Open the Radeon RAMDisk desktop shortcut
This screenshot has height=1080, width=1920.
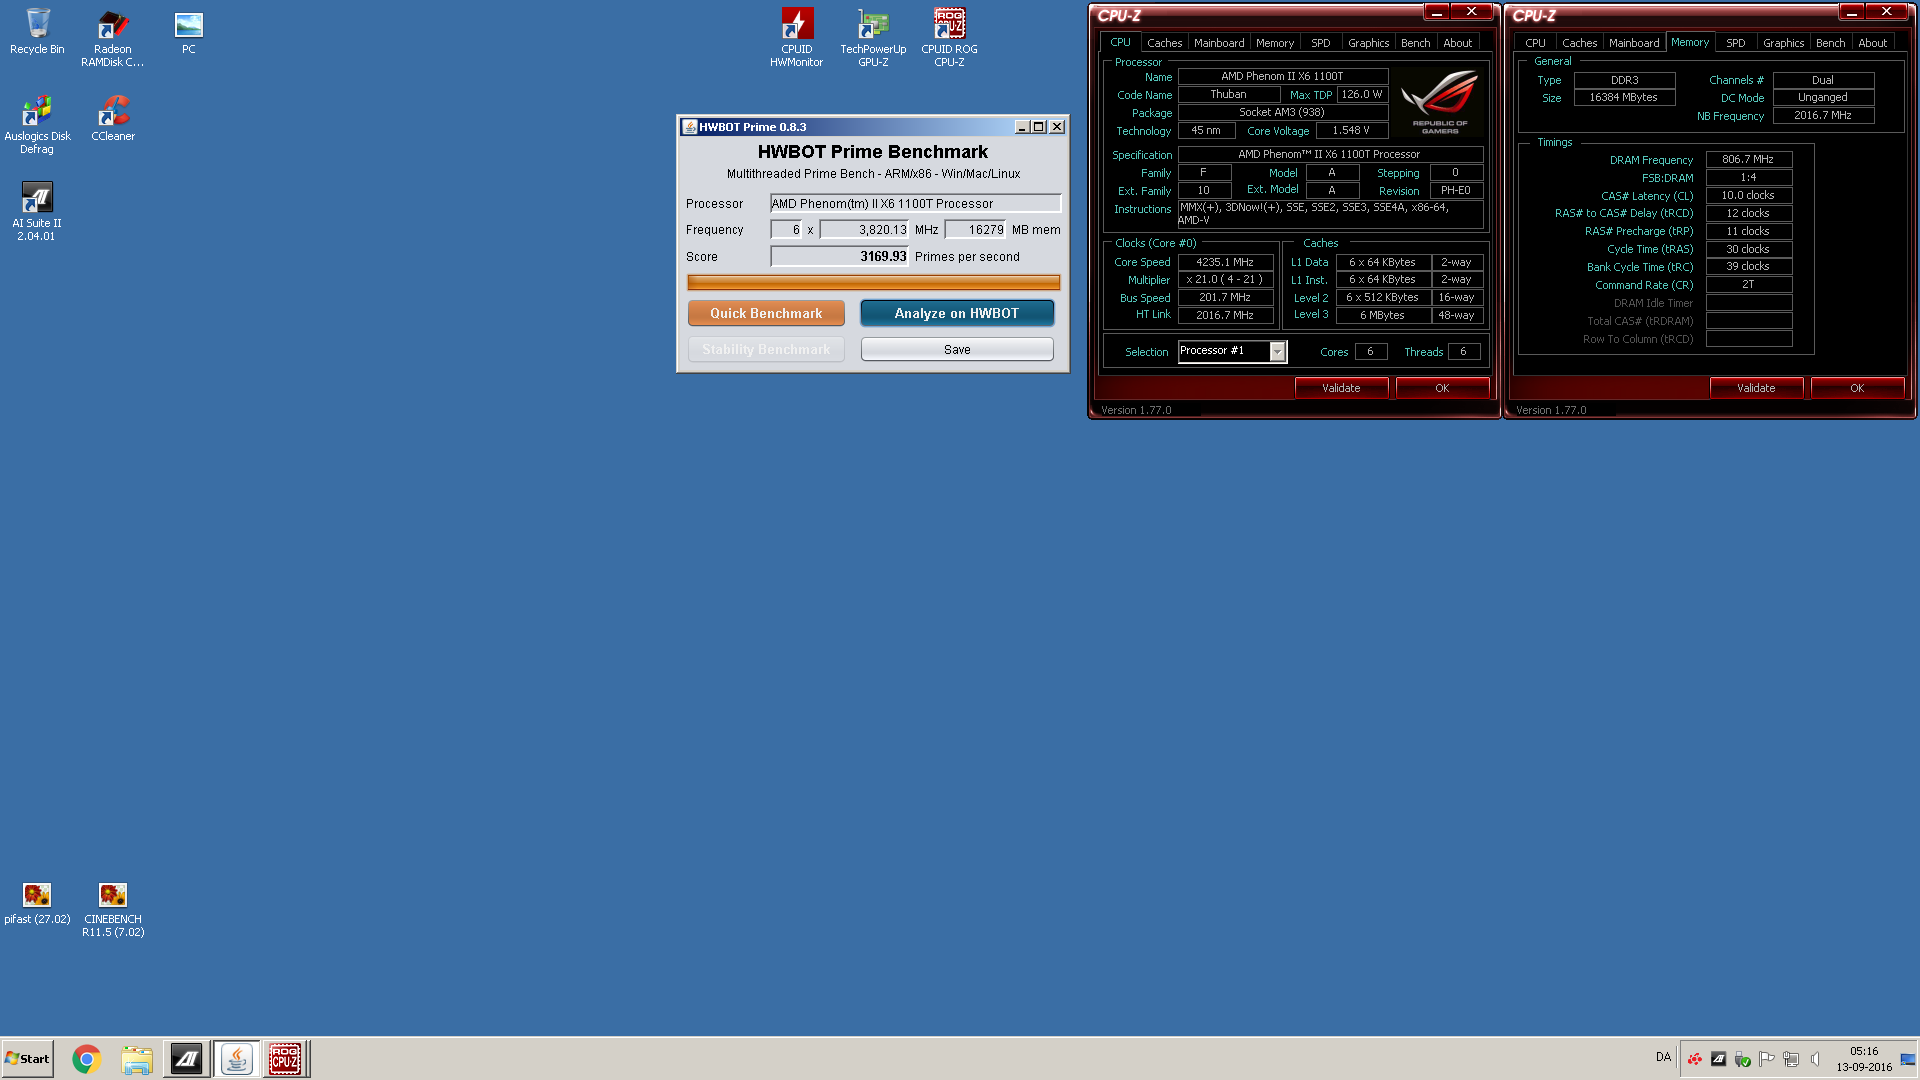112,38
